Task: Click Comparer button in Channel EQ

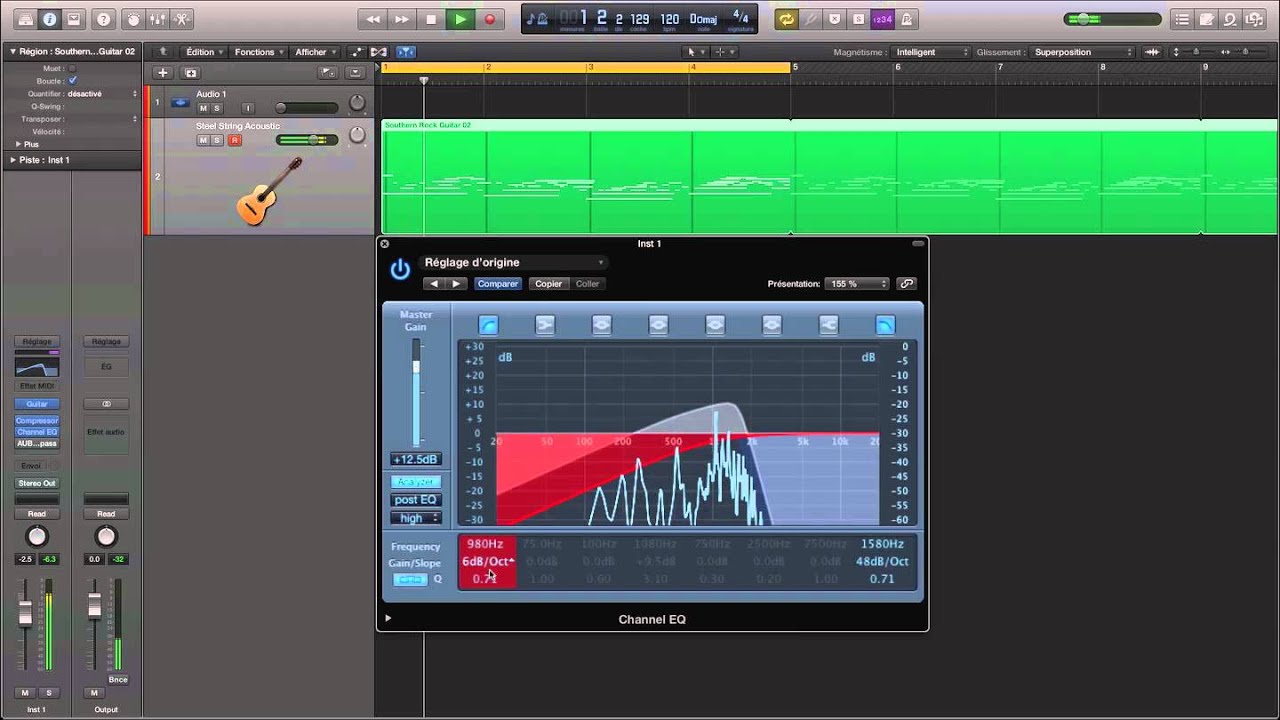Action: point(497,284)
